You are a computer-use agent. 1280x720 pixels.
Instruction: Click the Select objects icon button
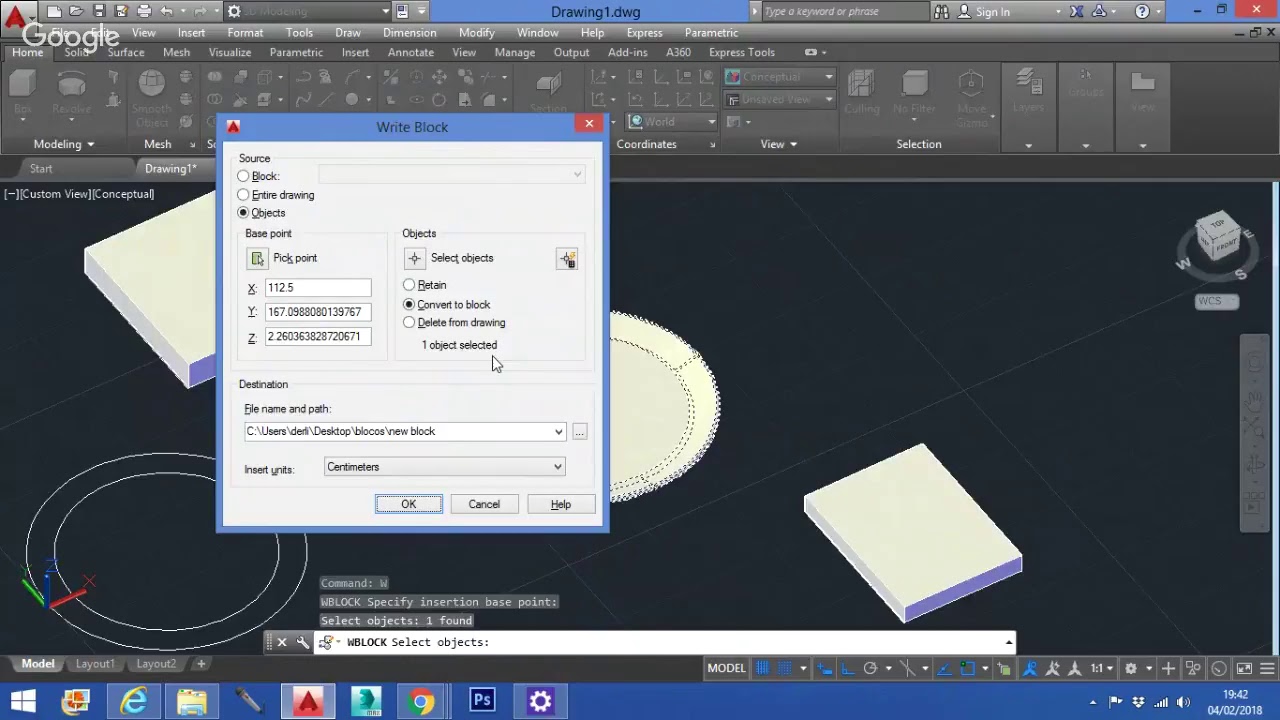coord(414,259)
